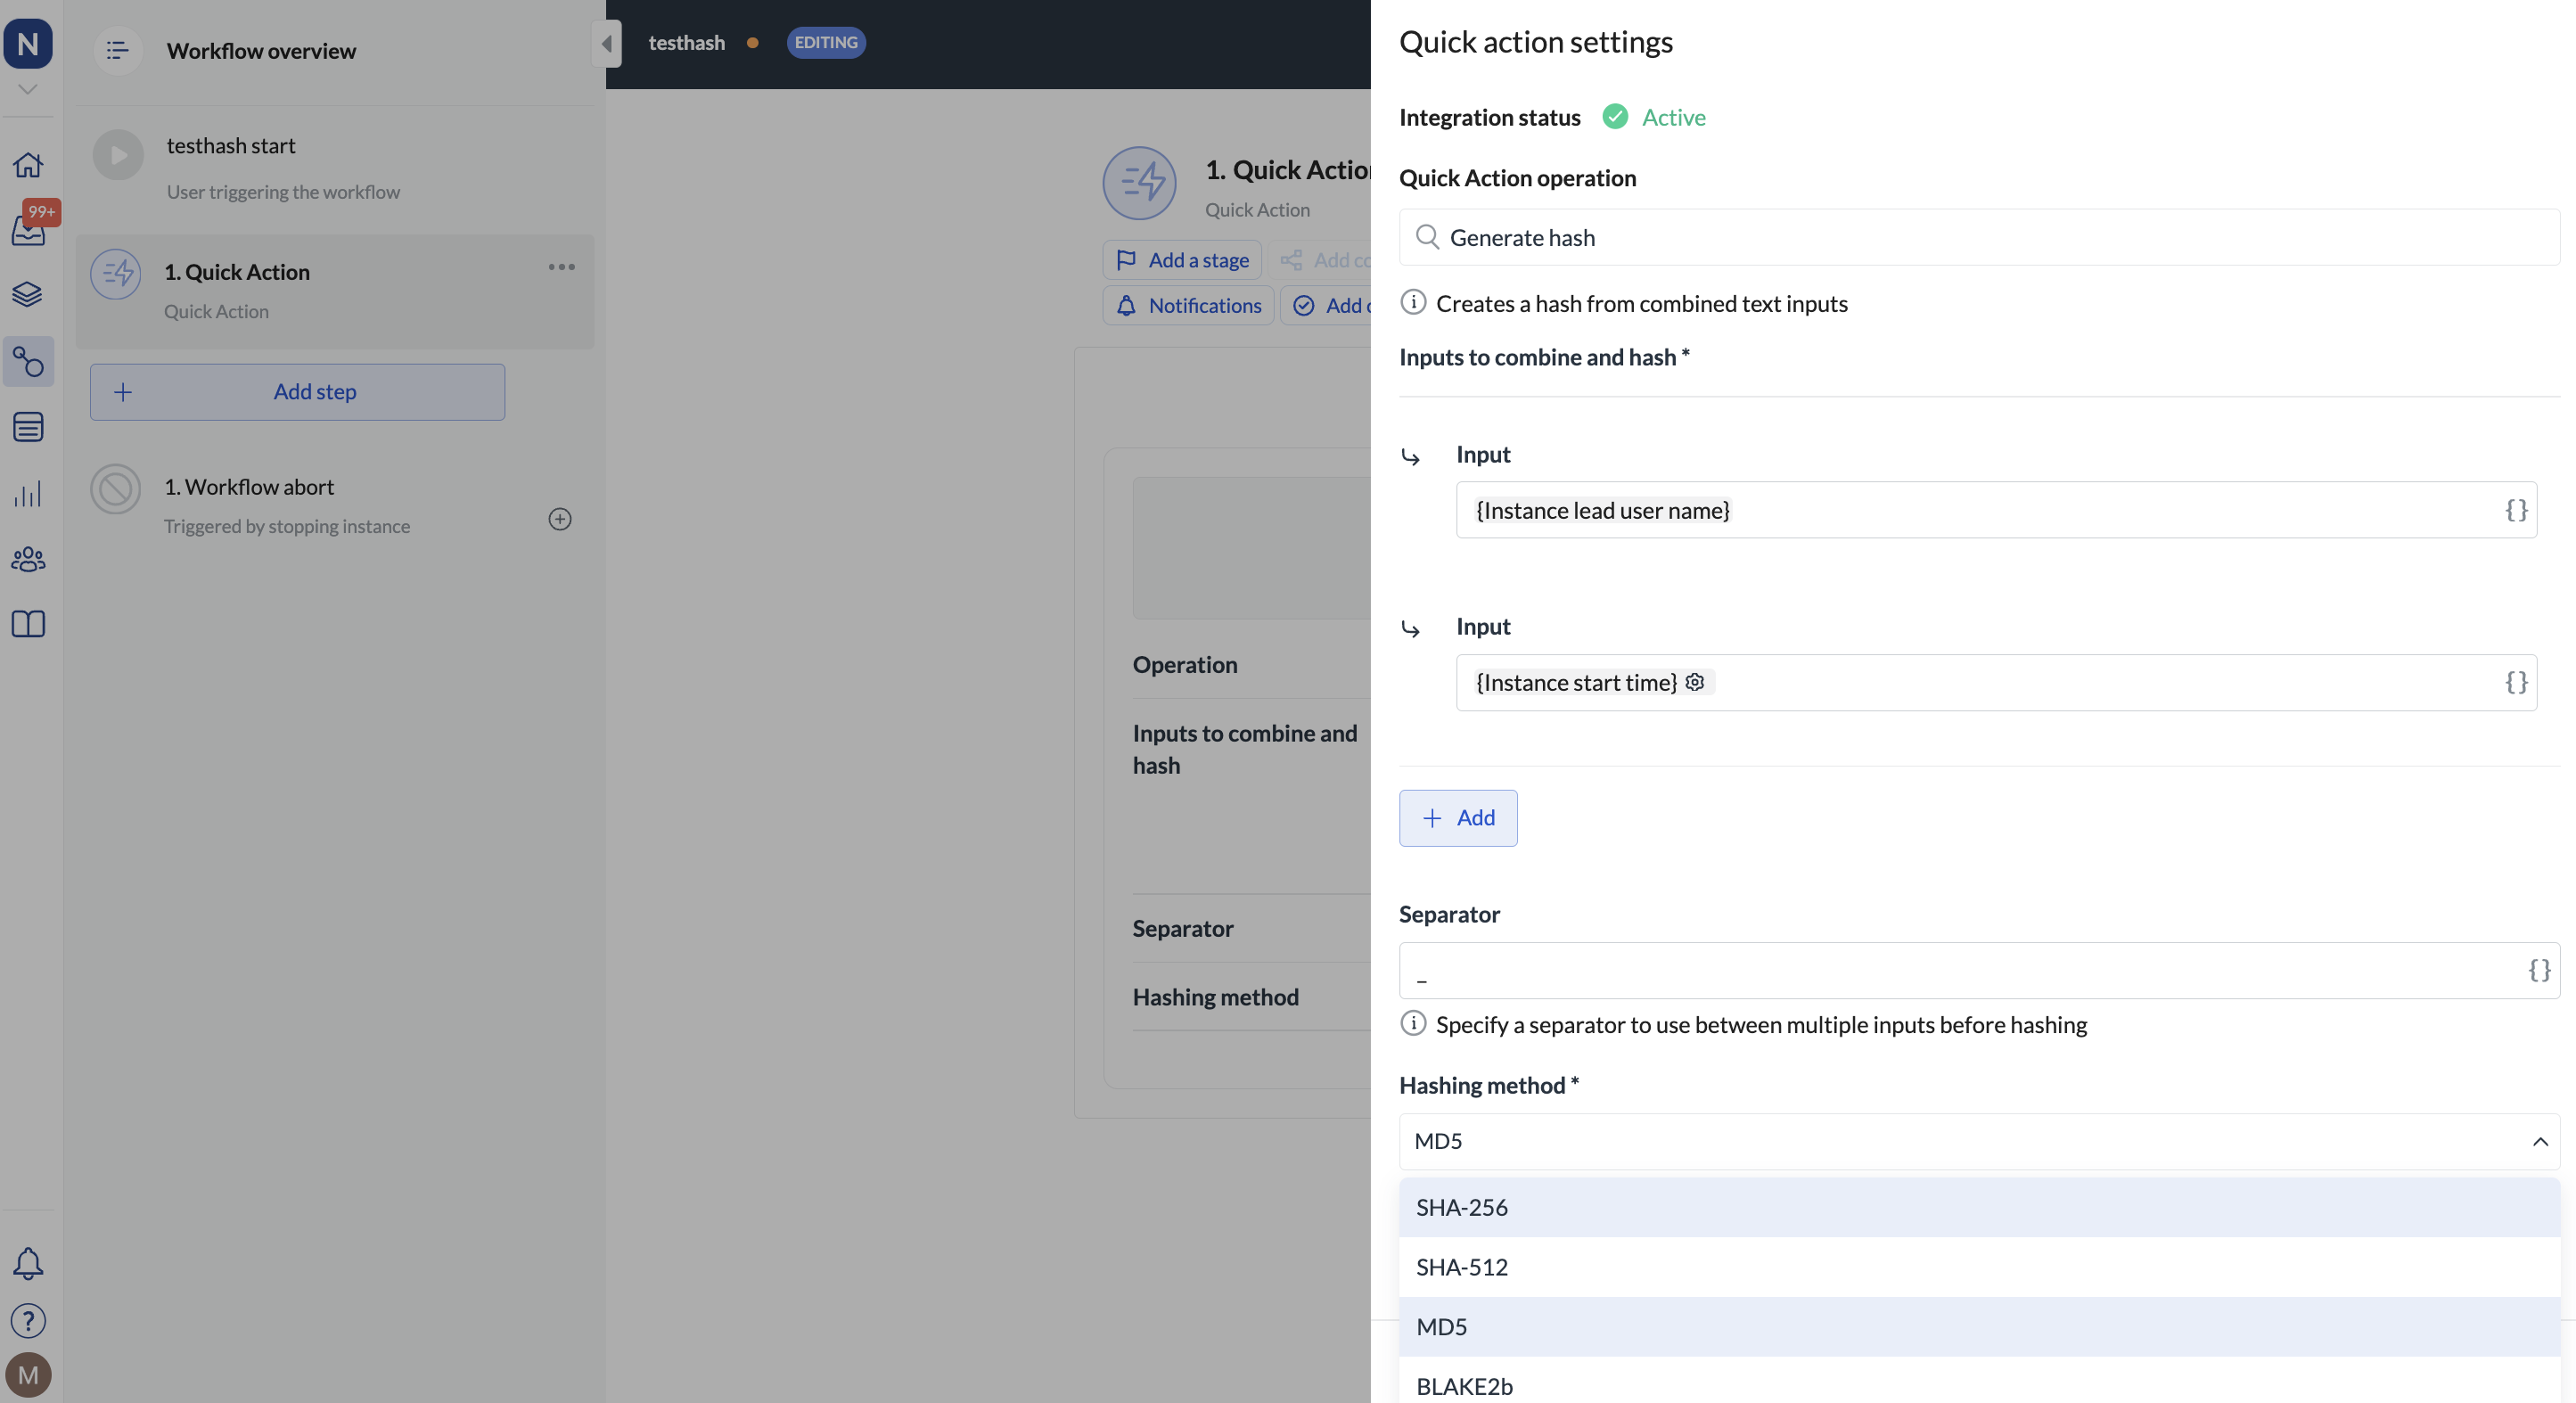Click the plus circle beside Workflow abort

(x=560, y=519)
